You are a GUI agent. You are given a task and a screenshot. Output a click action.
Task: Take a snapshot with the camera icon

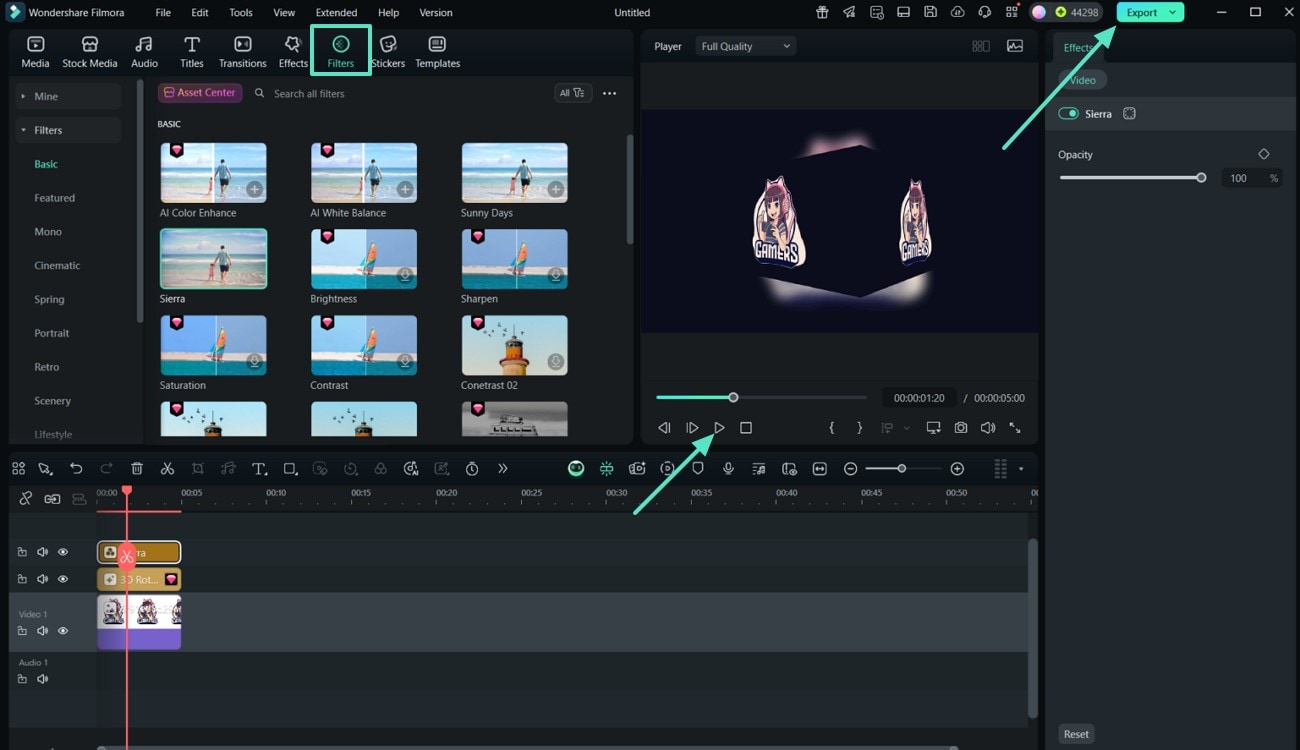click(961, 428)
